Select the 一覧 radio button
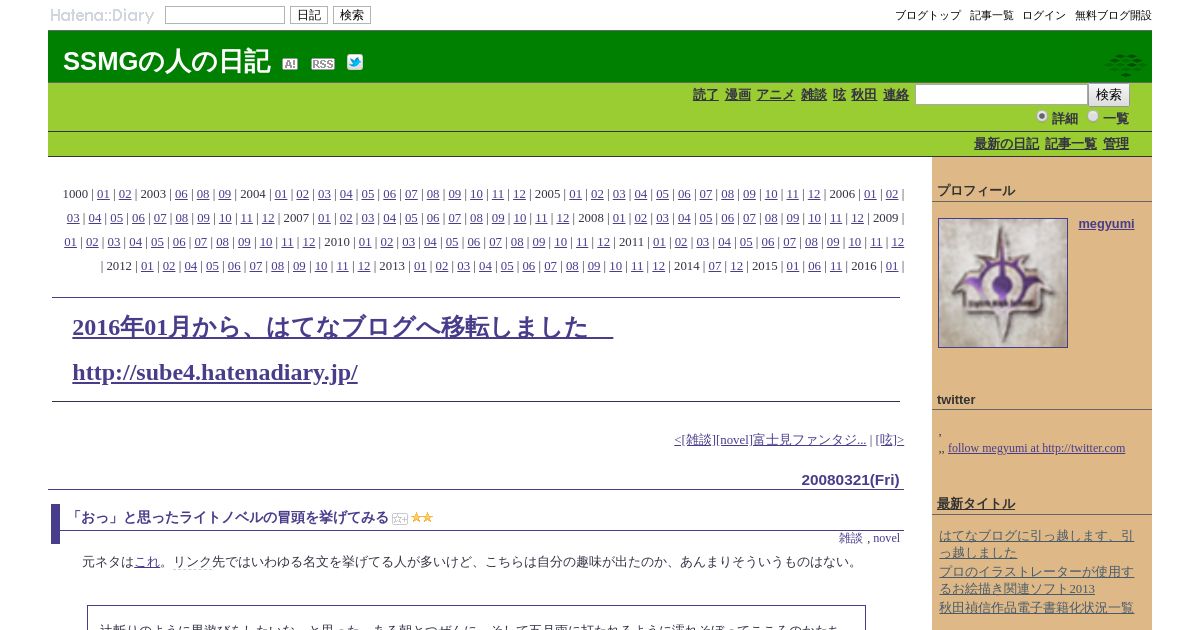1200x630 pixels. (x=1093, y=116)
